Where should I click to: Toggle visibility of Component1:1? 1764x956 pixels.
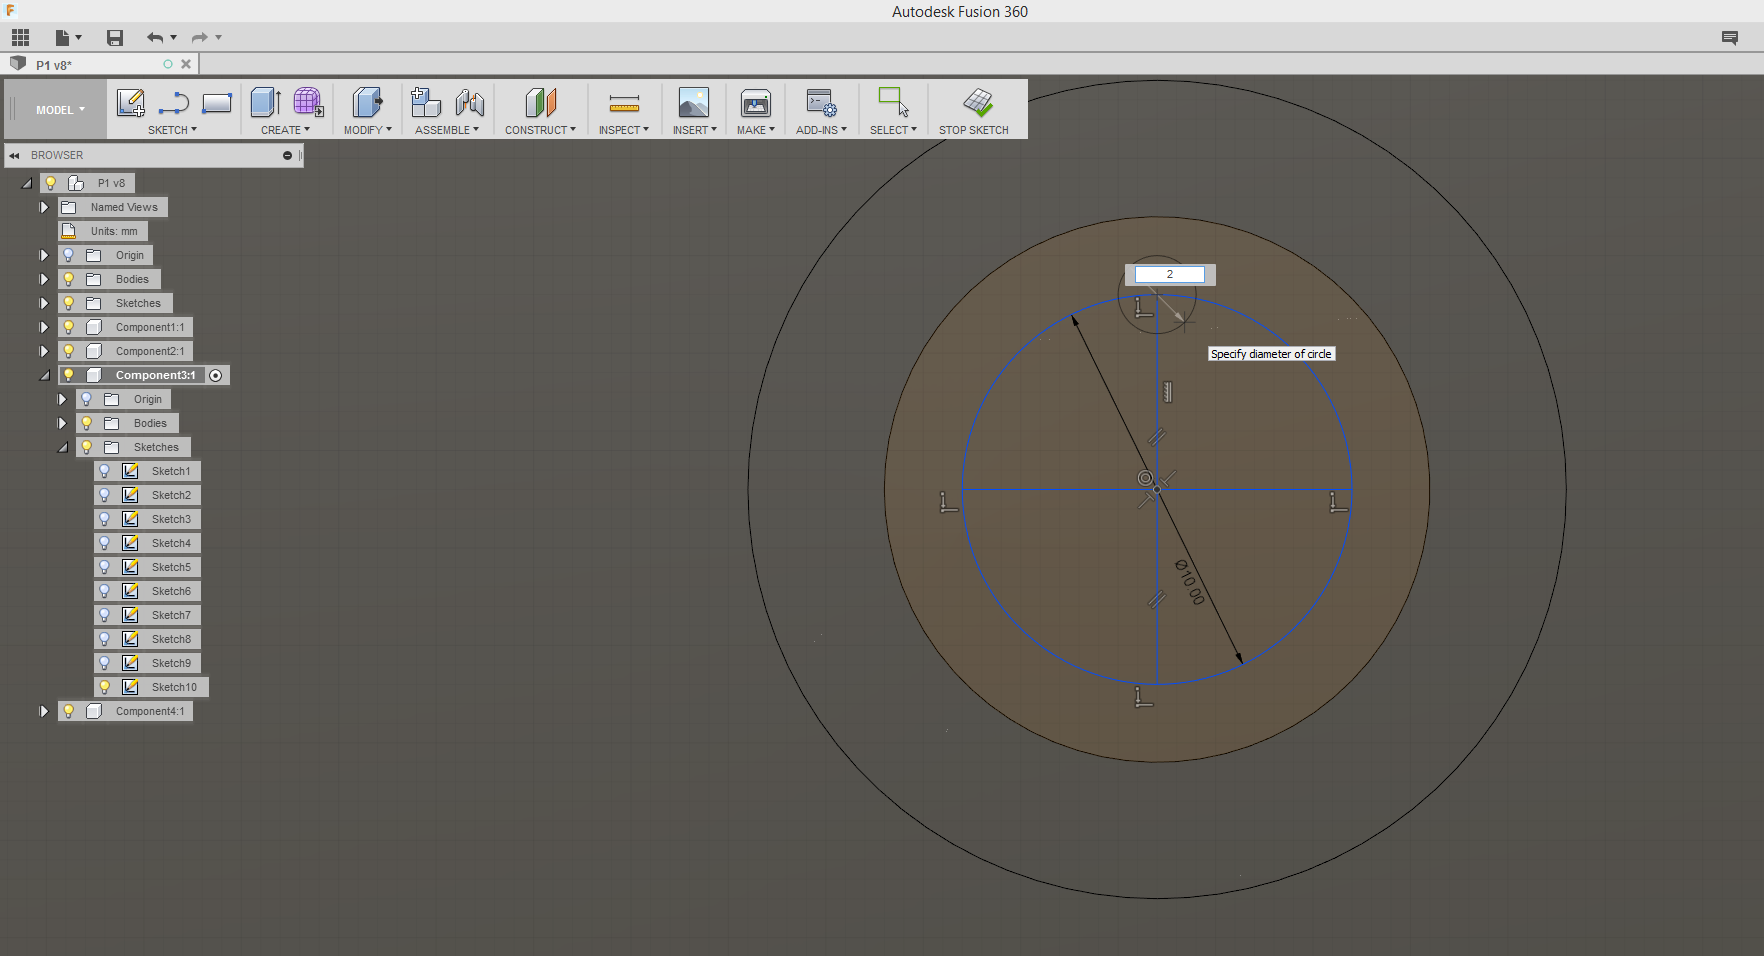pyautogui.click(x=69, y=327)
